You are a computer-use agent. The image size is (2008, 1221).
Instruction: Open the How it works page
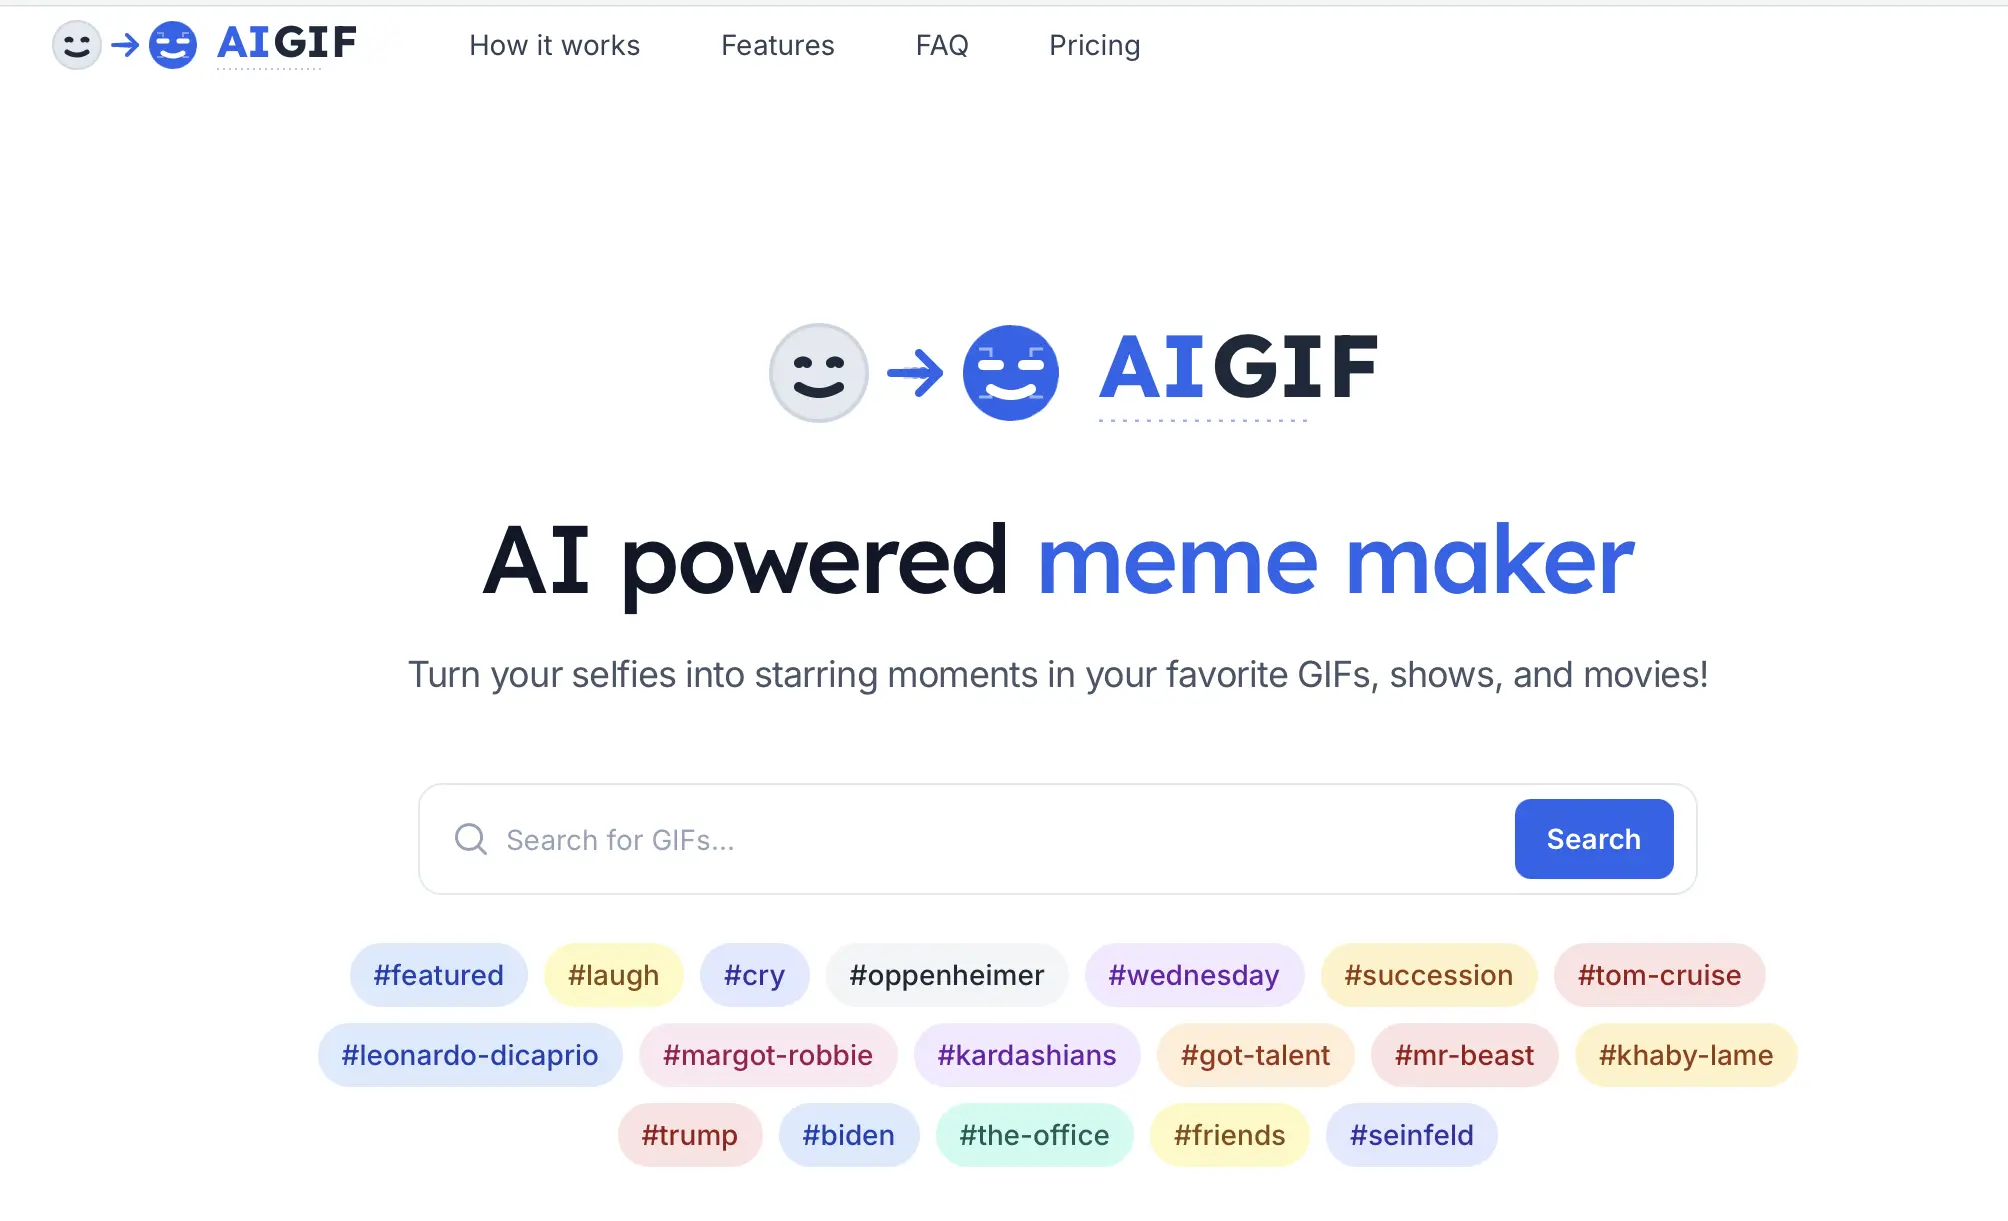[554, 44]
